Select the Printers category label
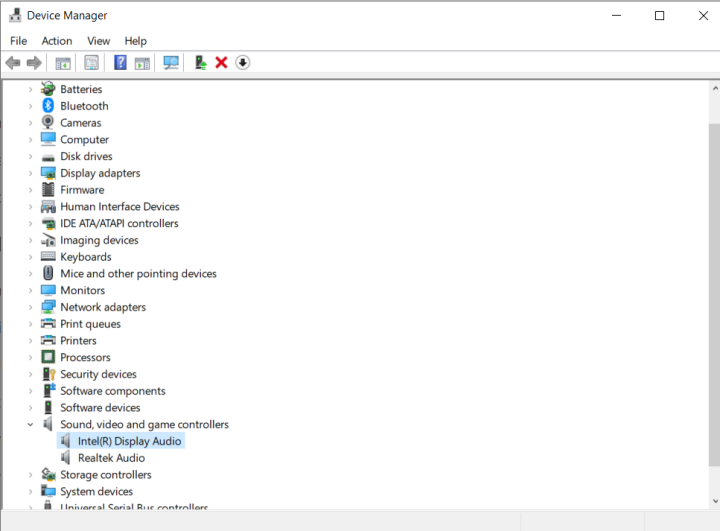This screenshot has width=720, height=531. click(79, 340)
